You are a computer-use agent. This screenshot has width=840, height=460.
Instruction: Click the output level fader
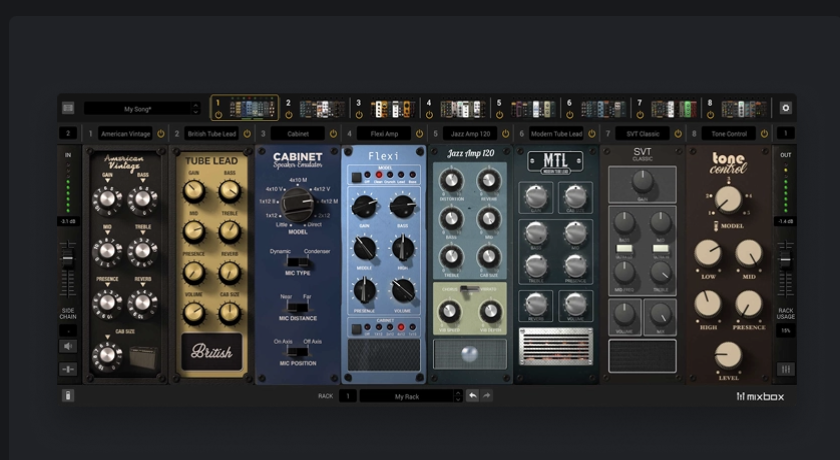click(x=785, y=260)
